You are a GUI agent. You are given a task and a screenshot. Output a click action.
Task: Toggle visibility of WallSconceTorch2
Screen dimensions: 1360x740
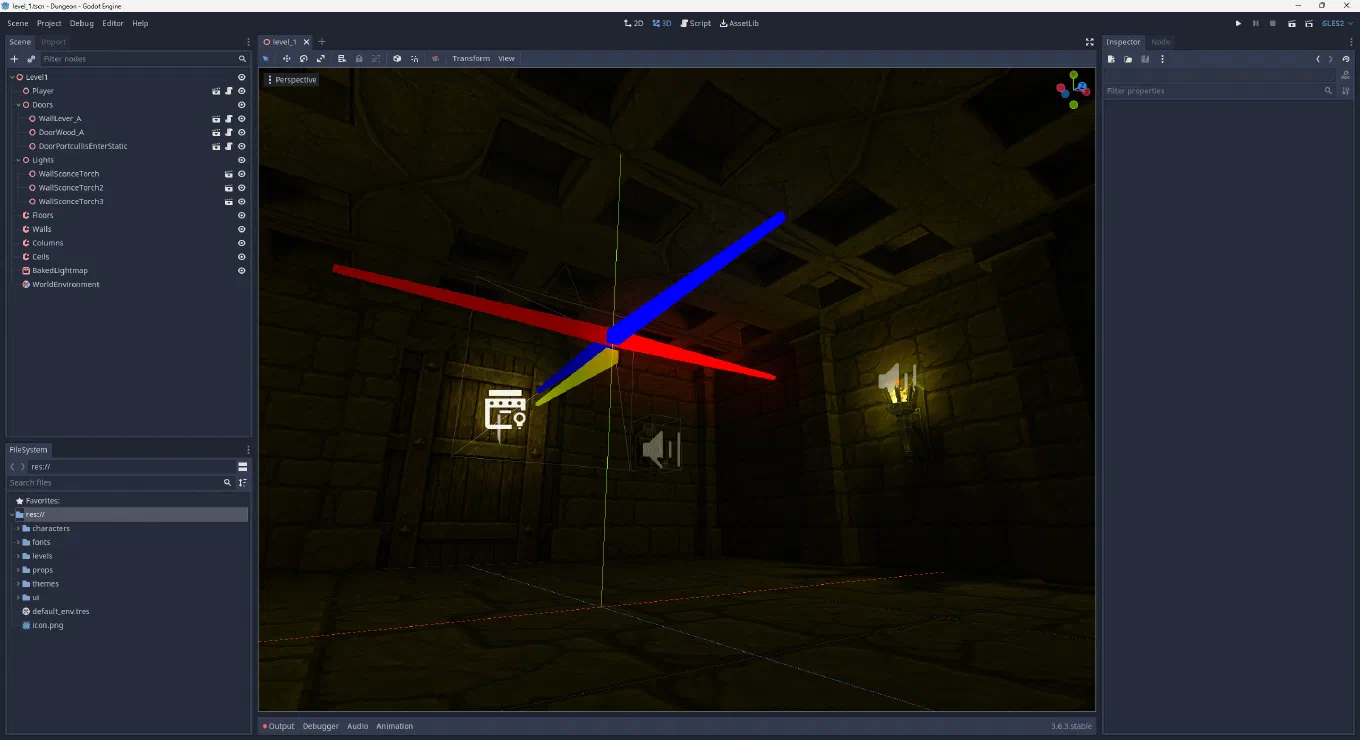pyautogui.click(x=241, y=188)
